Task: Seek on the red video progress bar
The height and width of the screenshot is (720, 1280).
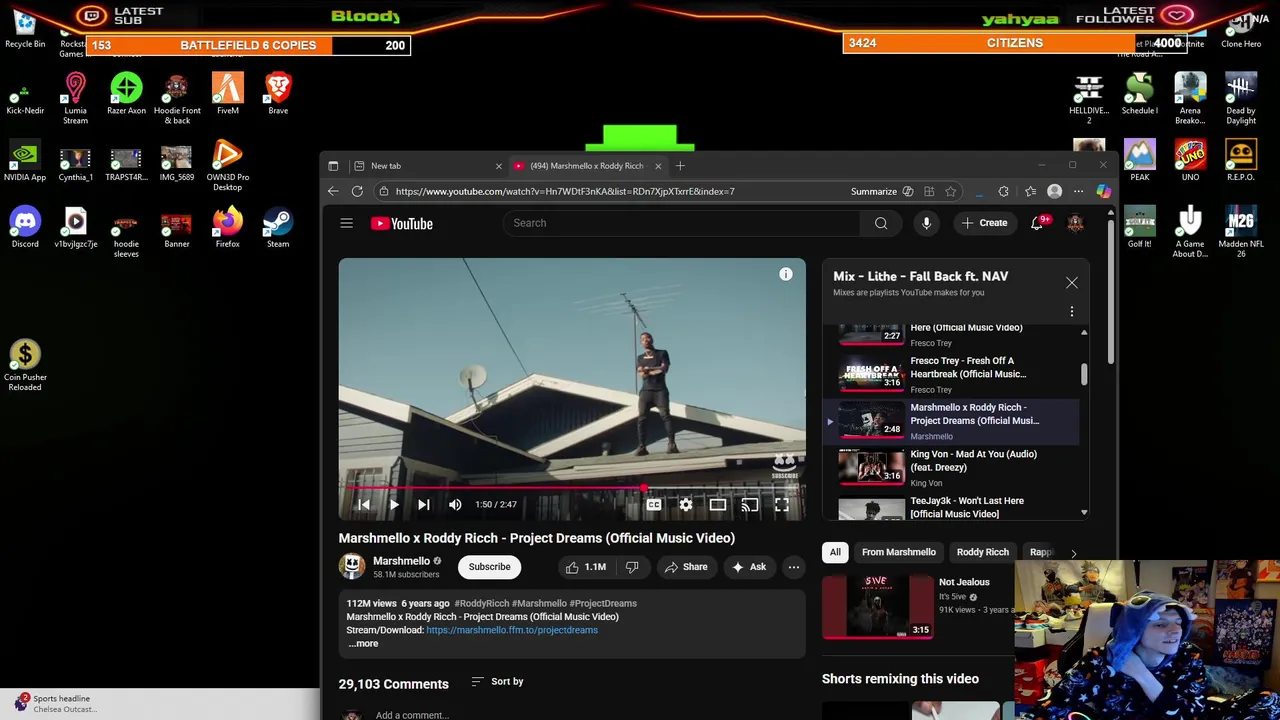Action: [572, 488]
